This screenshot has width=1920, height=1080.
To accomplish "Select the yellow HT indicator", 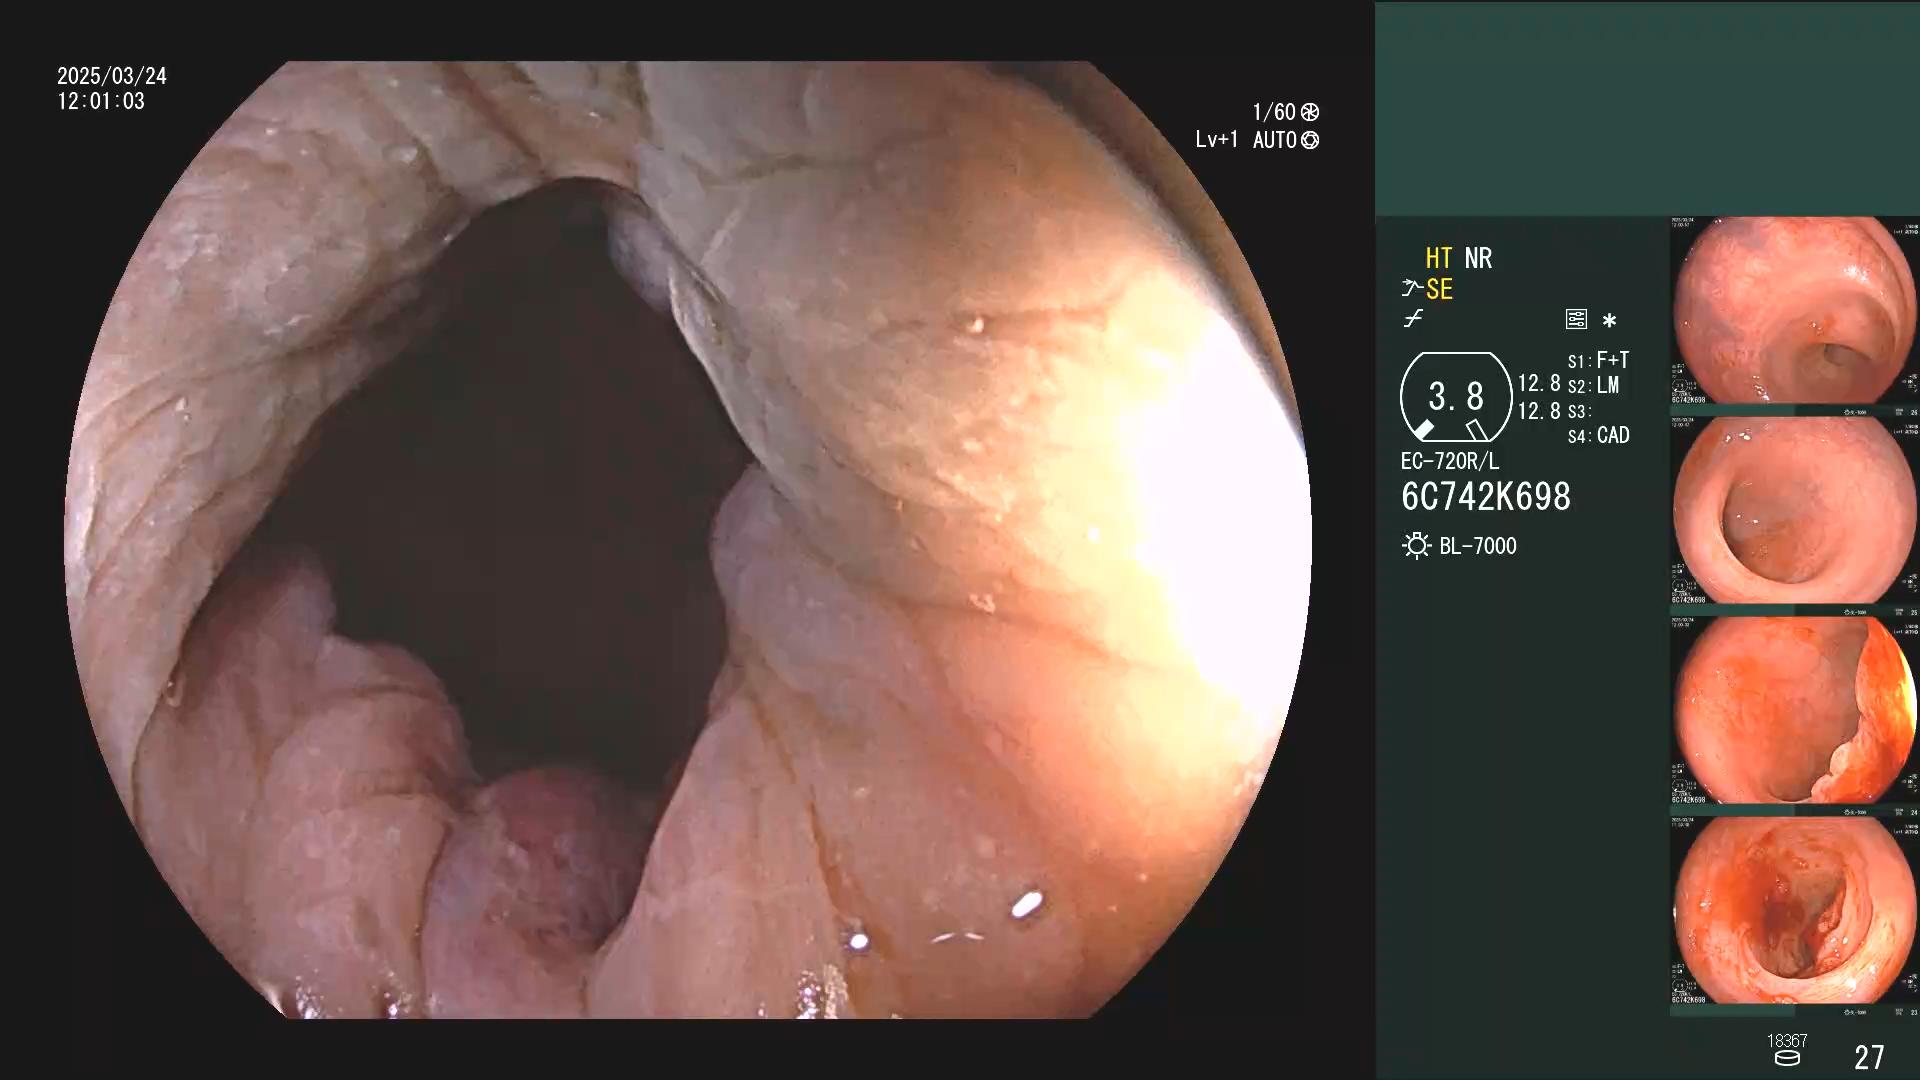I will (x=1439, y=258).
